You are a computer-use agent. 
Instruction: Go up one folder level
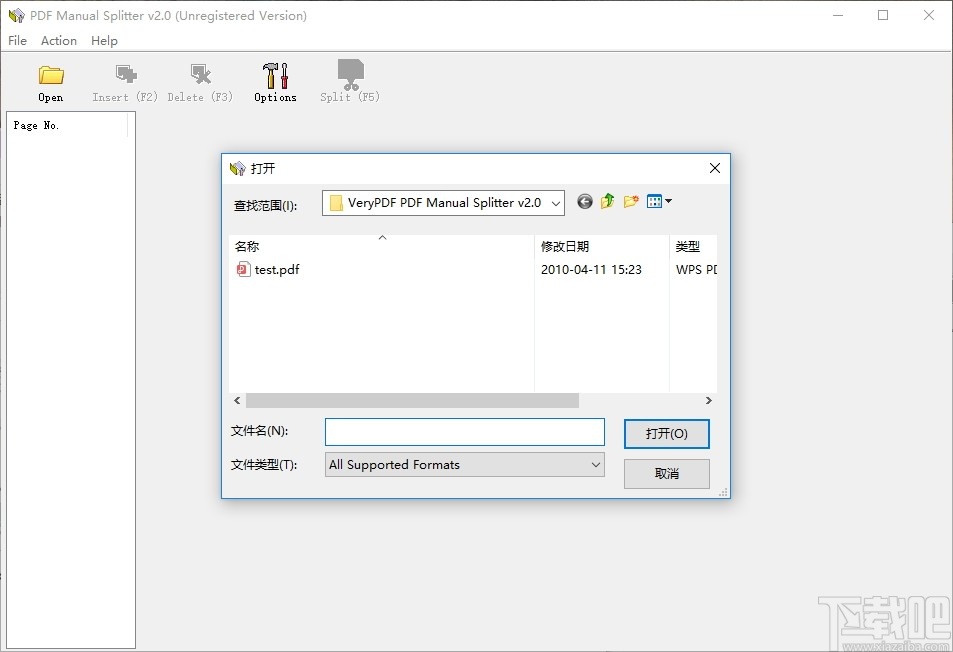coord(607,201)
